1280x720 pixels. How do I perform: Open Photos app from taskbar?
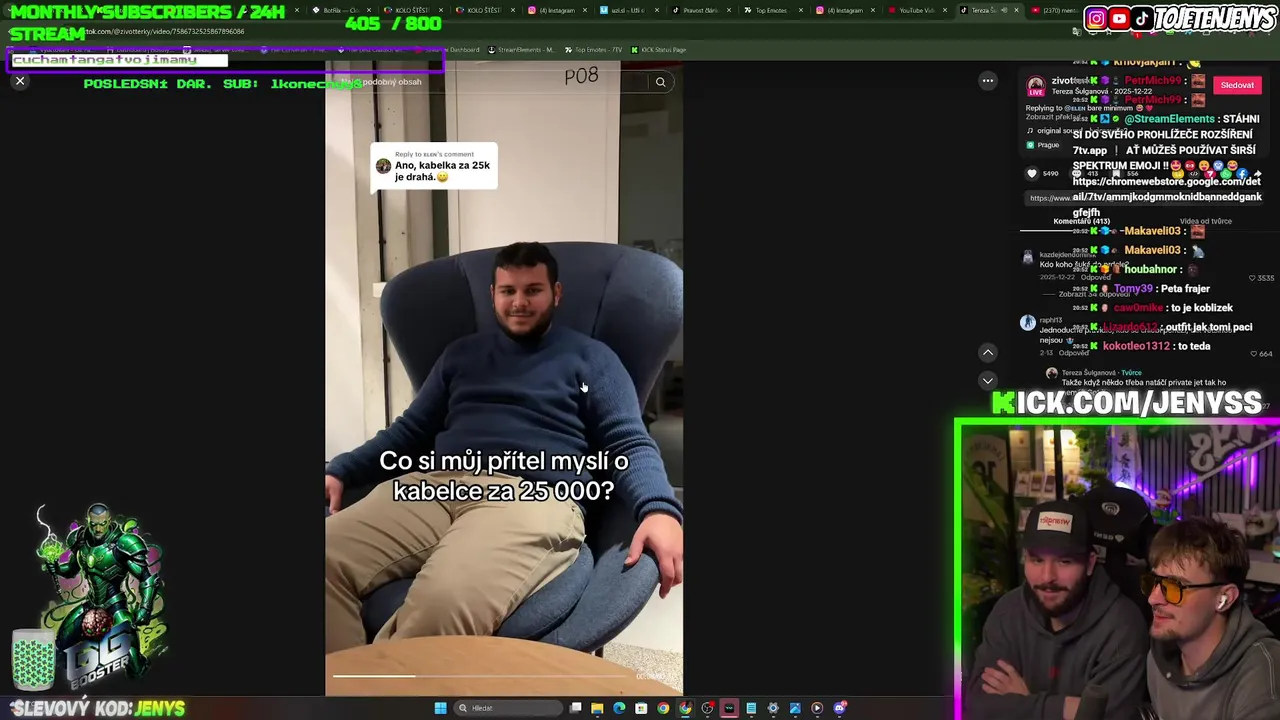tap(795, 708)
